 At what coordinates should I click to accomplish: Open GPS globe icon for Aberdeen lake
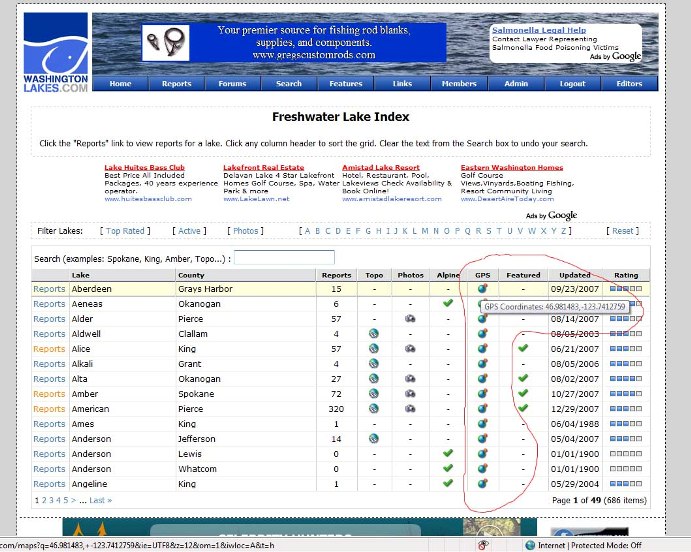click(482, 289)
